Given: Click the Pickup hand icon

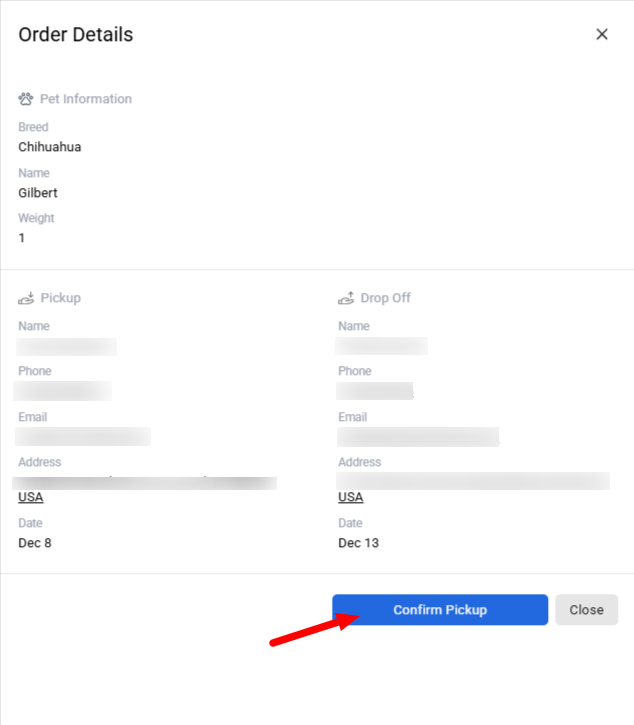Looking at the screenshot, I should click(x=26, y=298).
